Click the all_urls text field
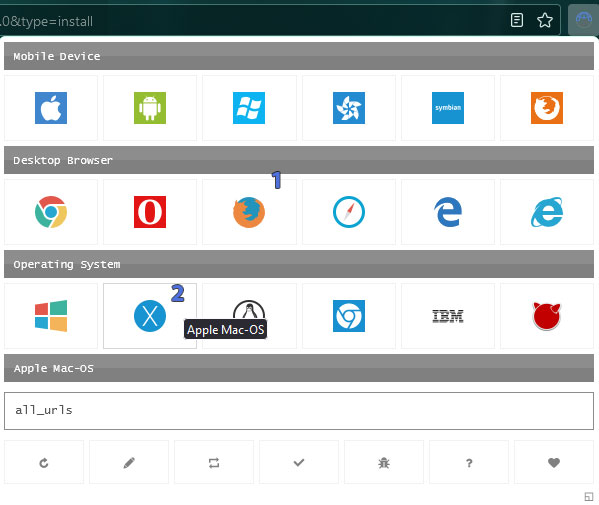 (299, 411)
